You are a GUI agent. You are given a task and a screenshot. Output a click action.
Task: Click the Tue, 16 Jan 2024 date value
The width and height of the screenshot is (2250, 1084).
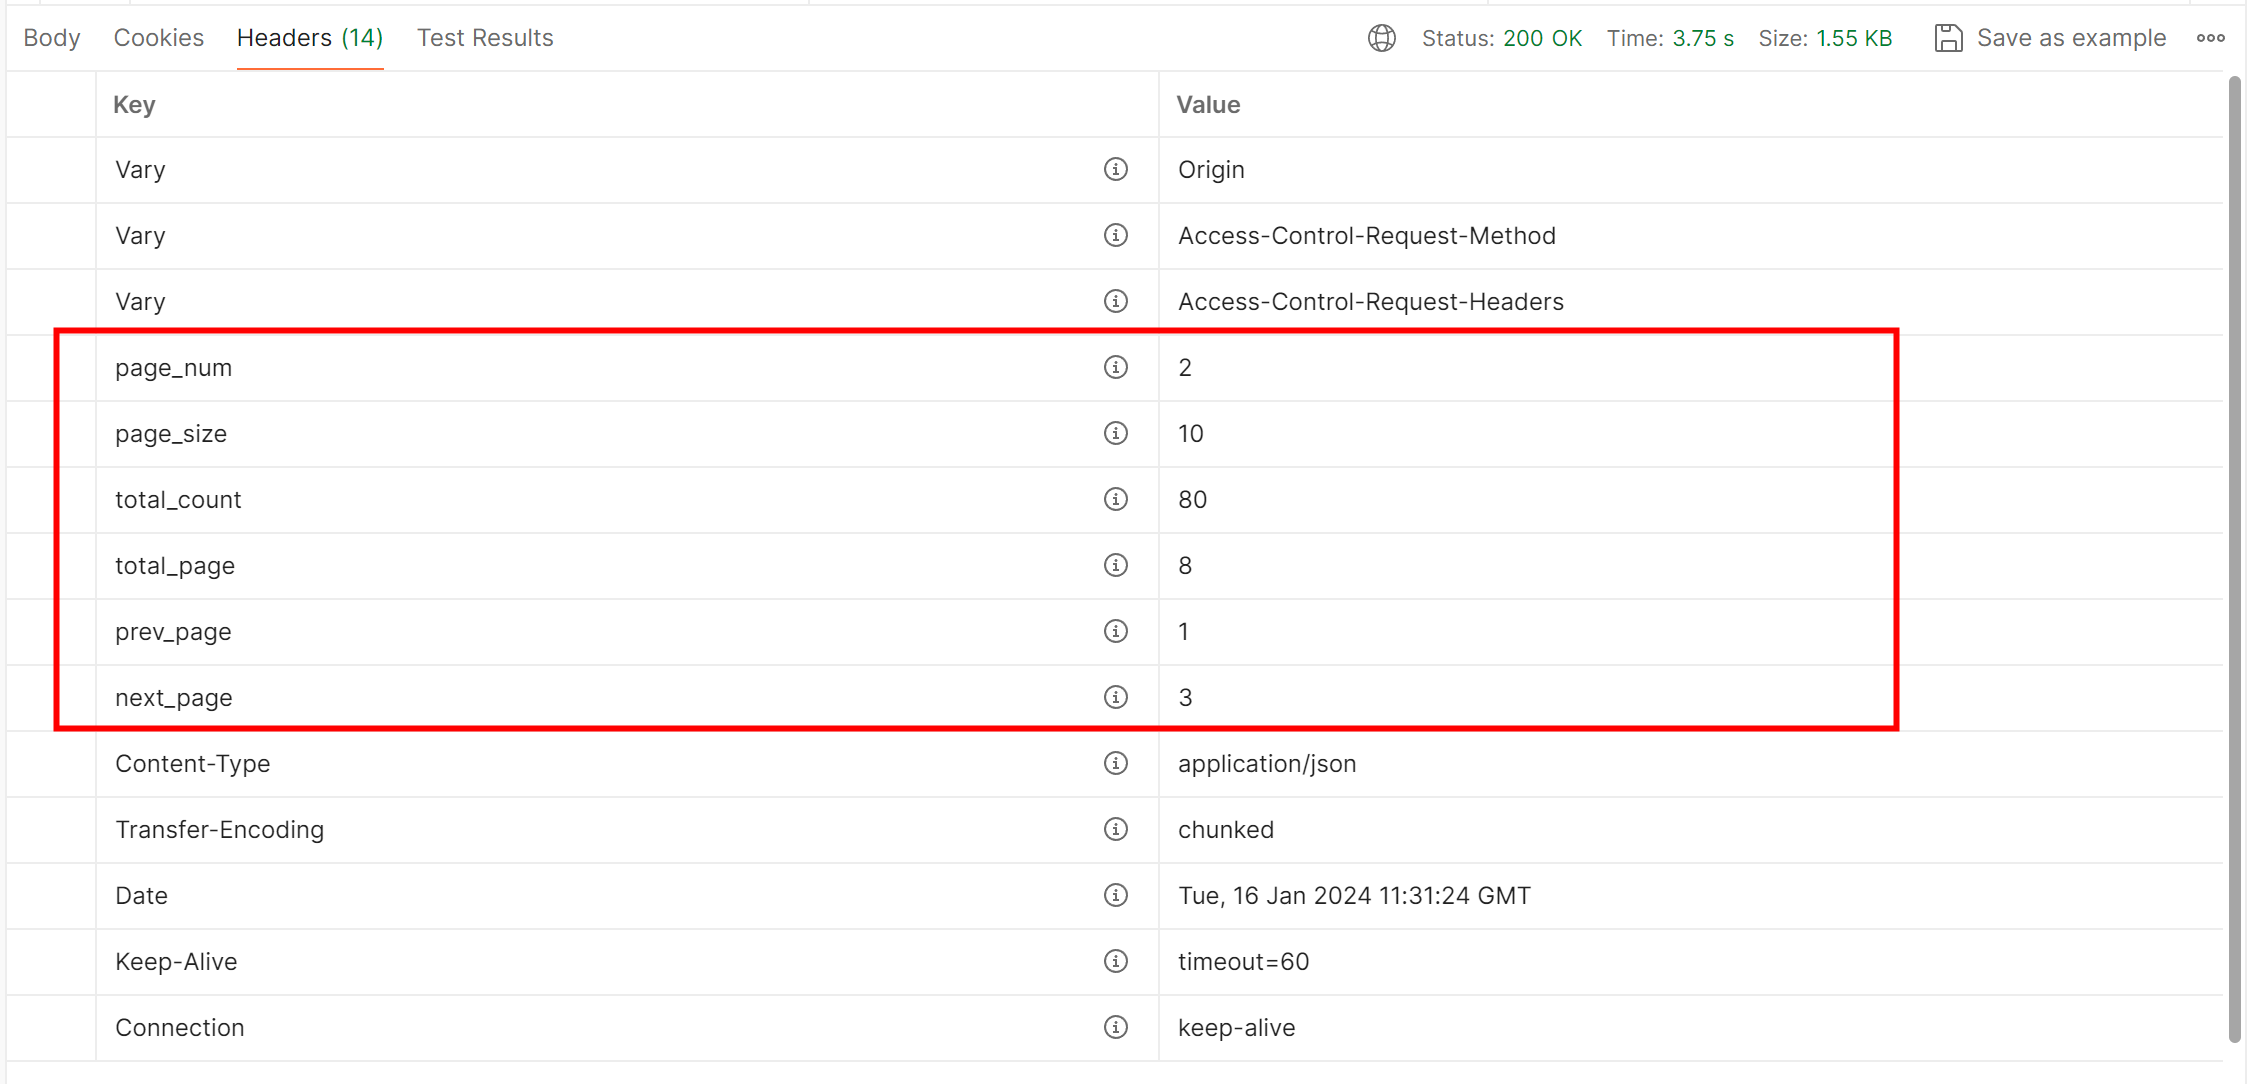click(1354, 896)
